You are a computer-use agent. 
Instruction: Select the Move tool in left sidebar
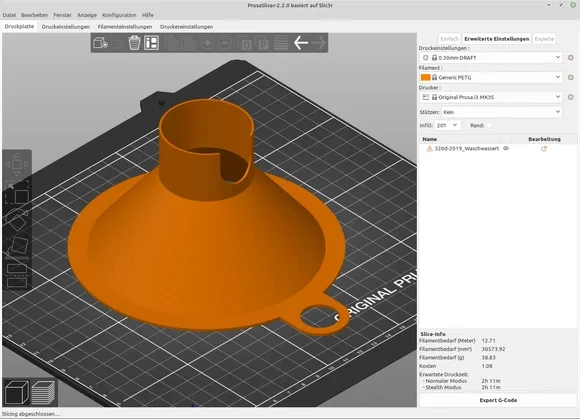point(17,165)
